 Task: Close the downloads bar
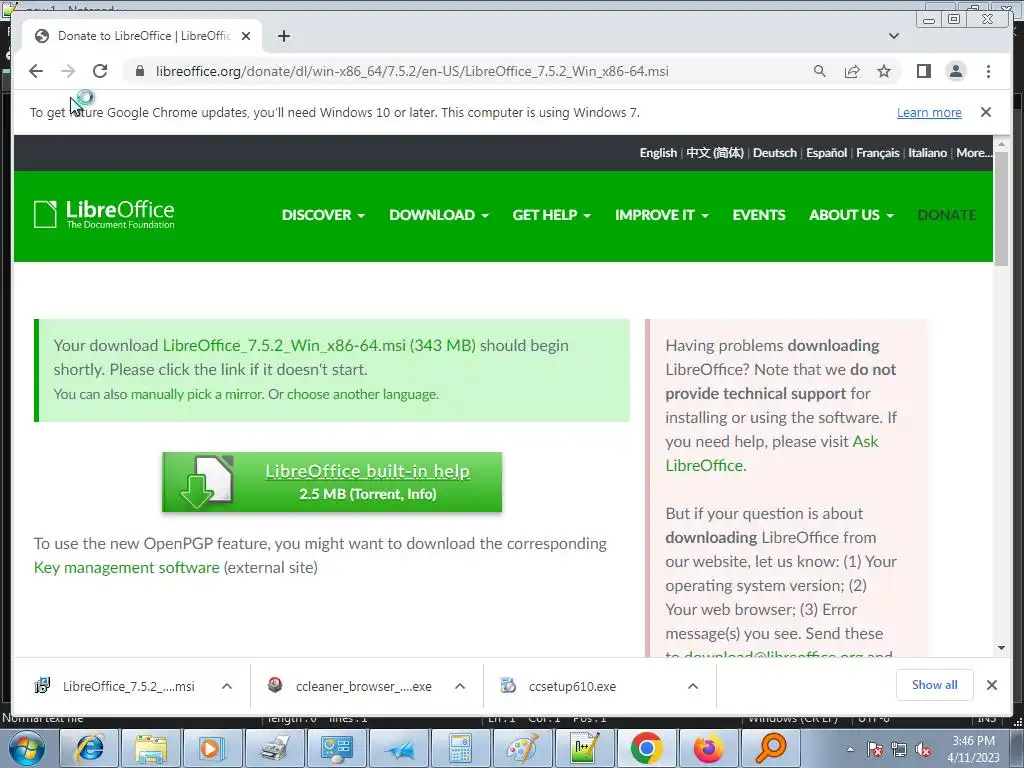pos(991,685)
